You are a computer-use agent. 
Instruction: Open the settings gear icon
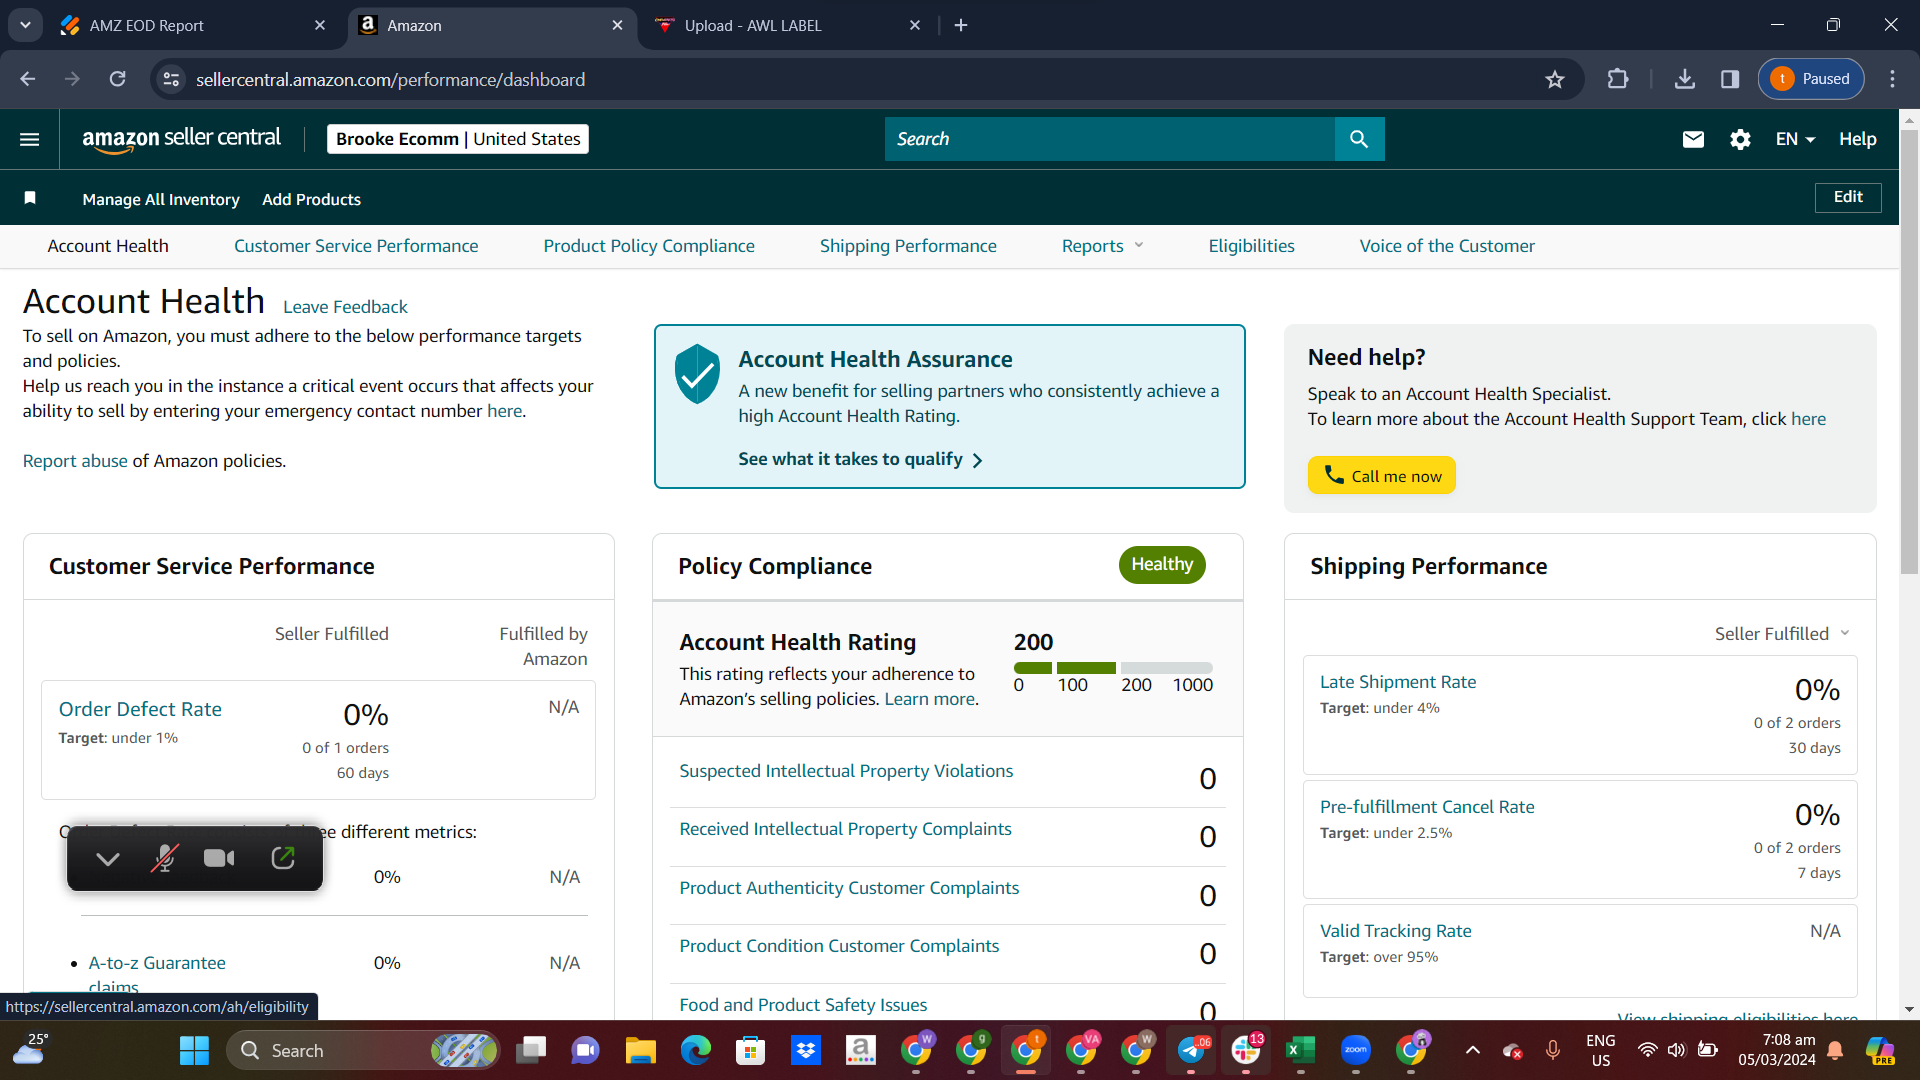pos(1740,139)
